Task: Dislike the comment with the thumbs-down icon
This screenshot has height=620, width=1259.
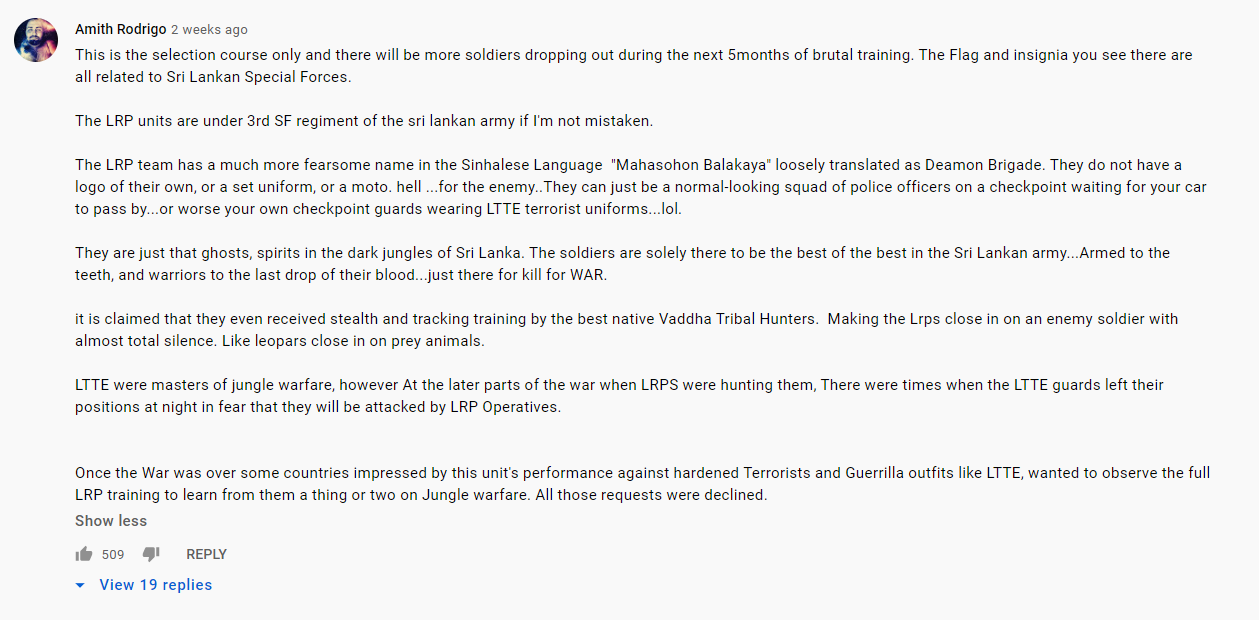Action: click(151, 554)
